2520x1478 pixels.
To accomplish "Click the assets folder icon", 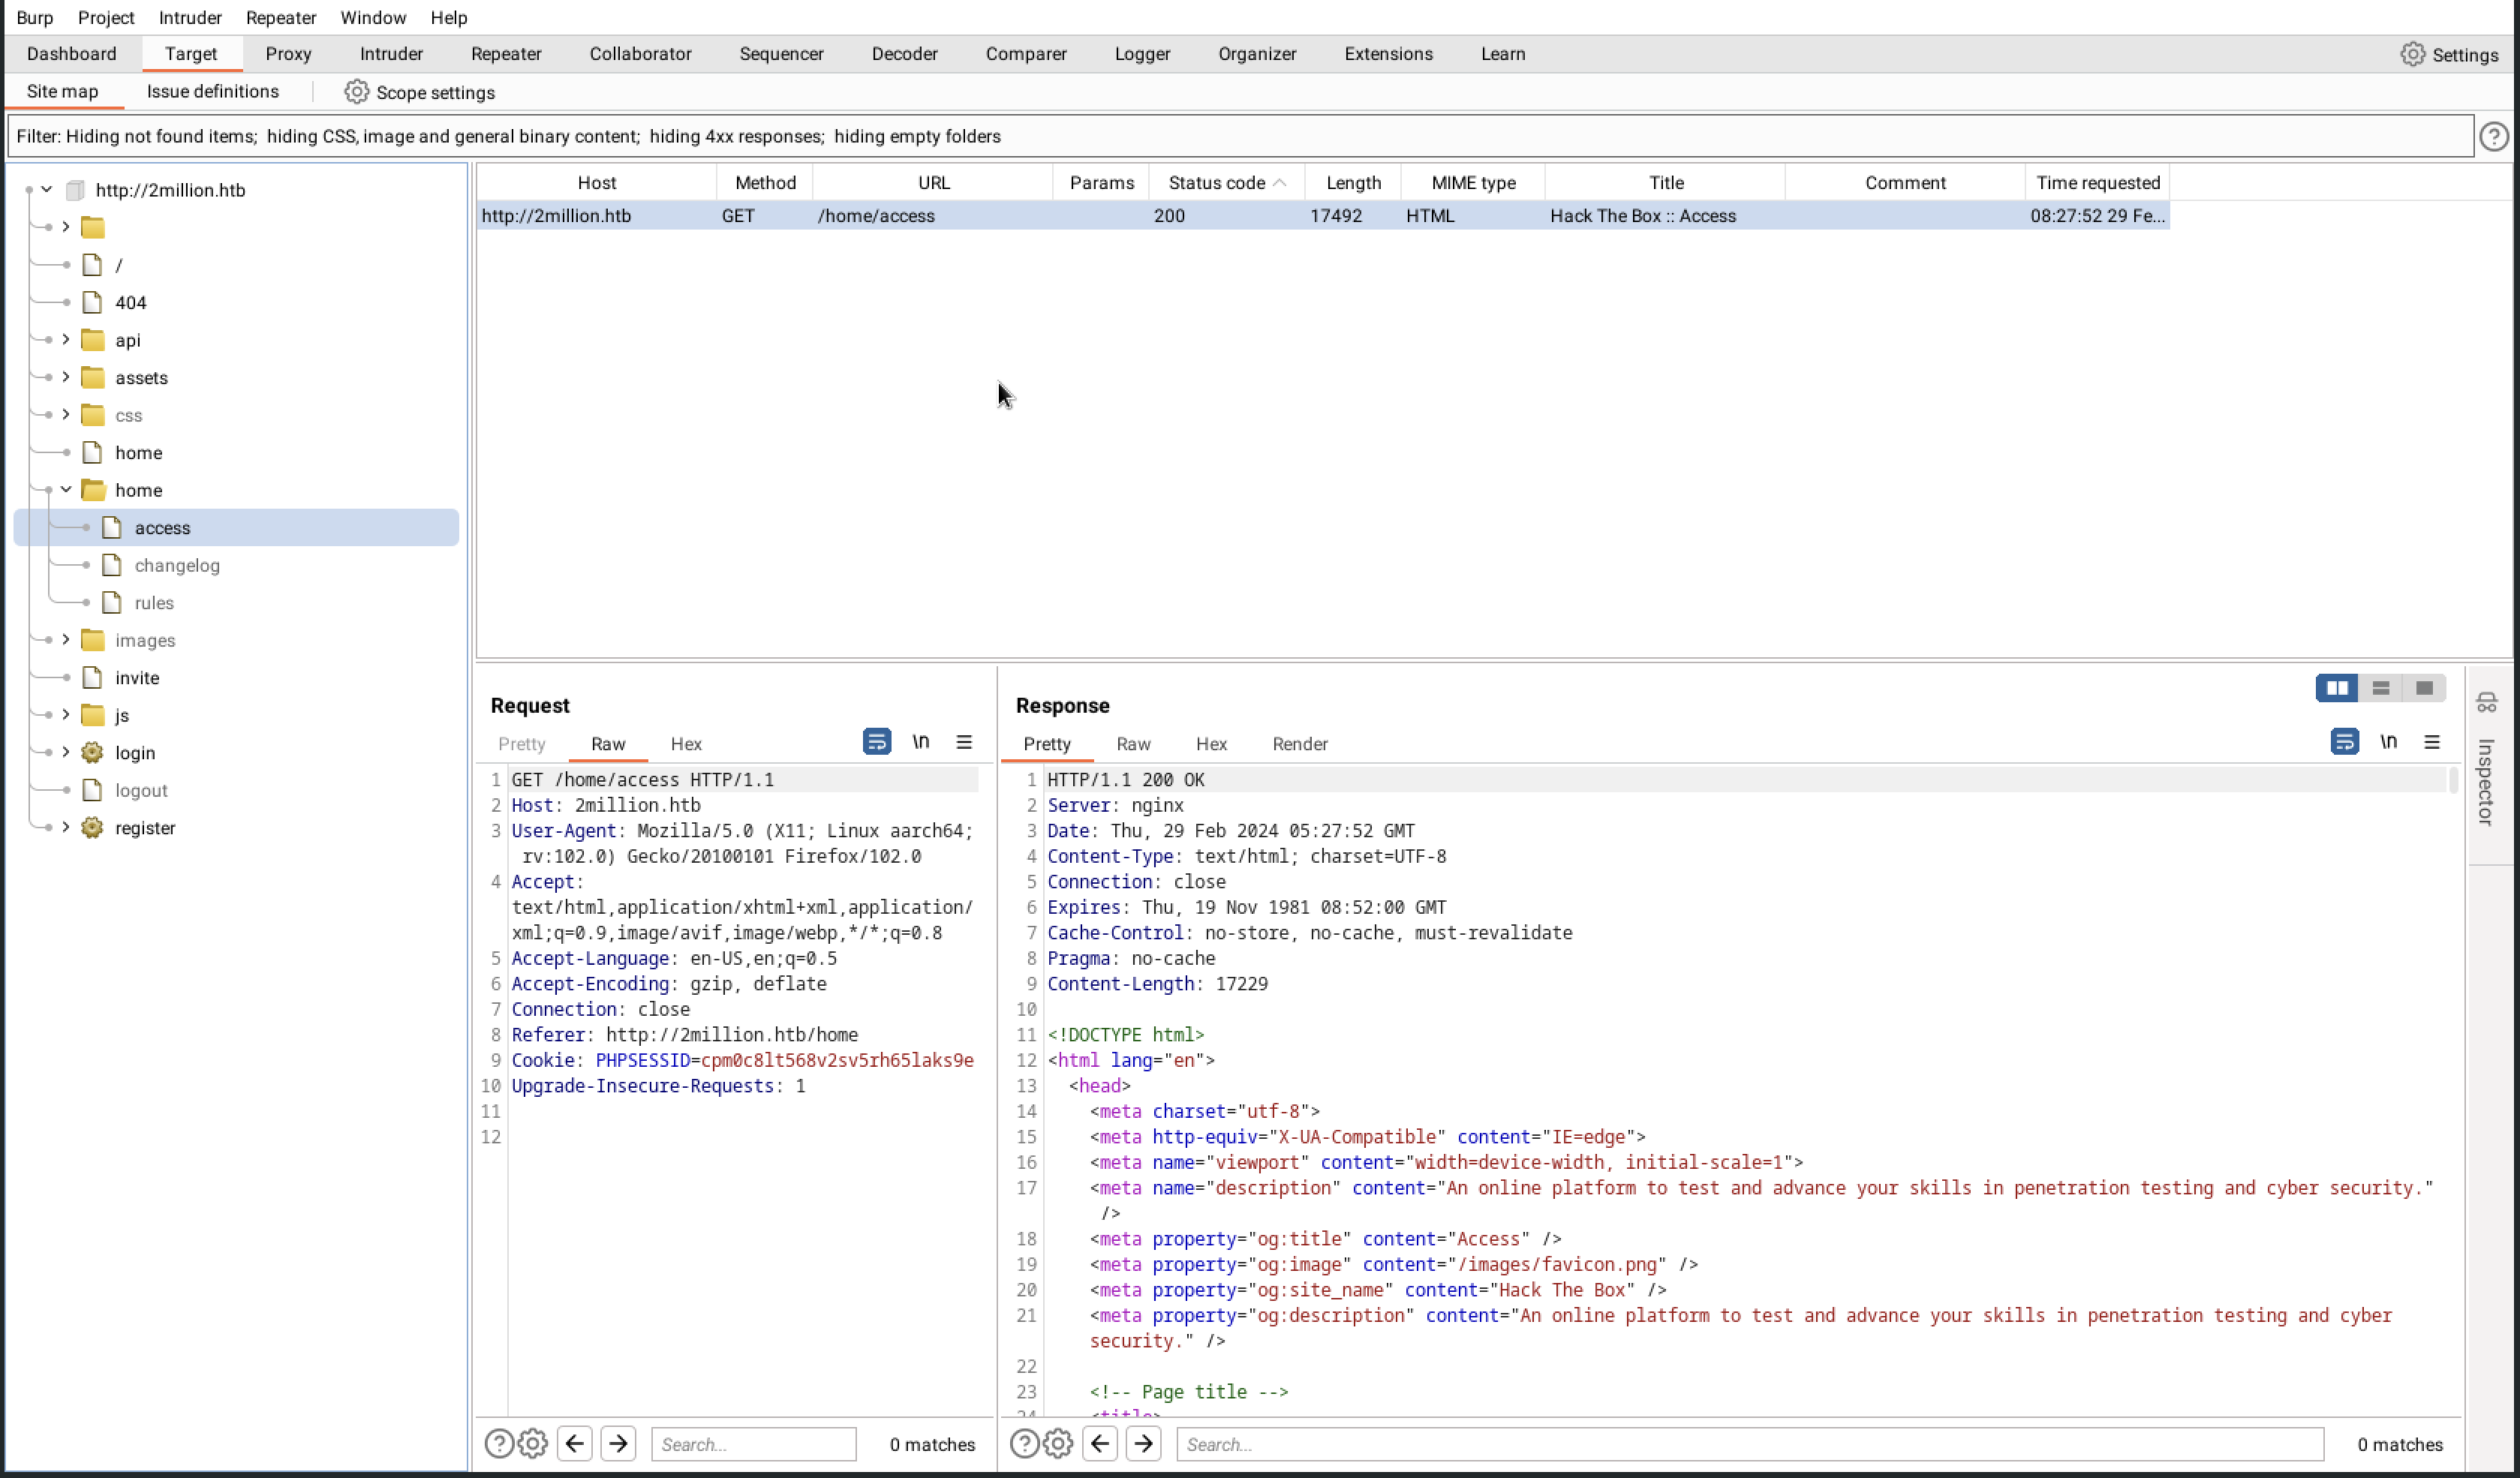I will 93,378.
